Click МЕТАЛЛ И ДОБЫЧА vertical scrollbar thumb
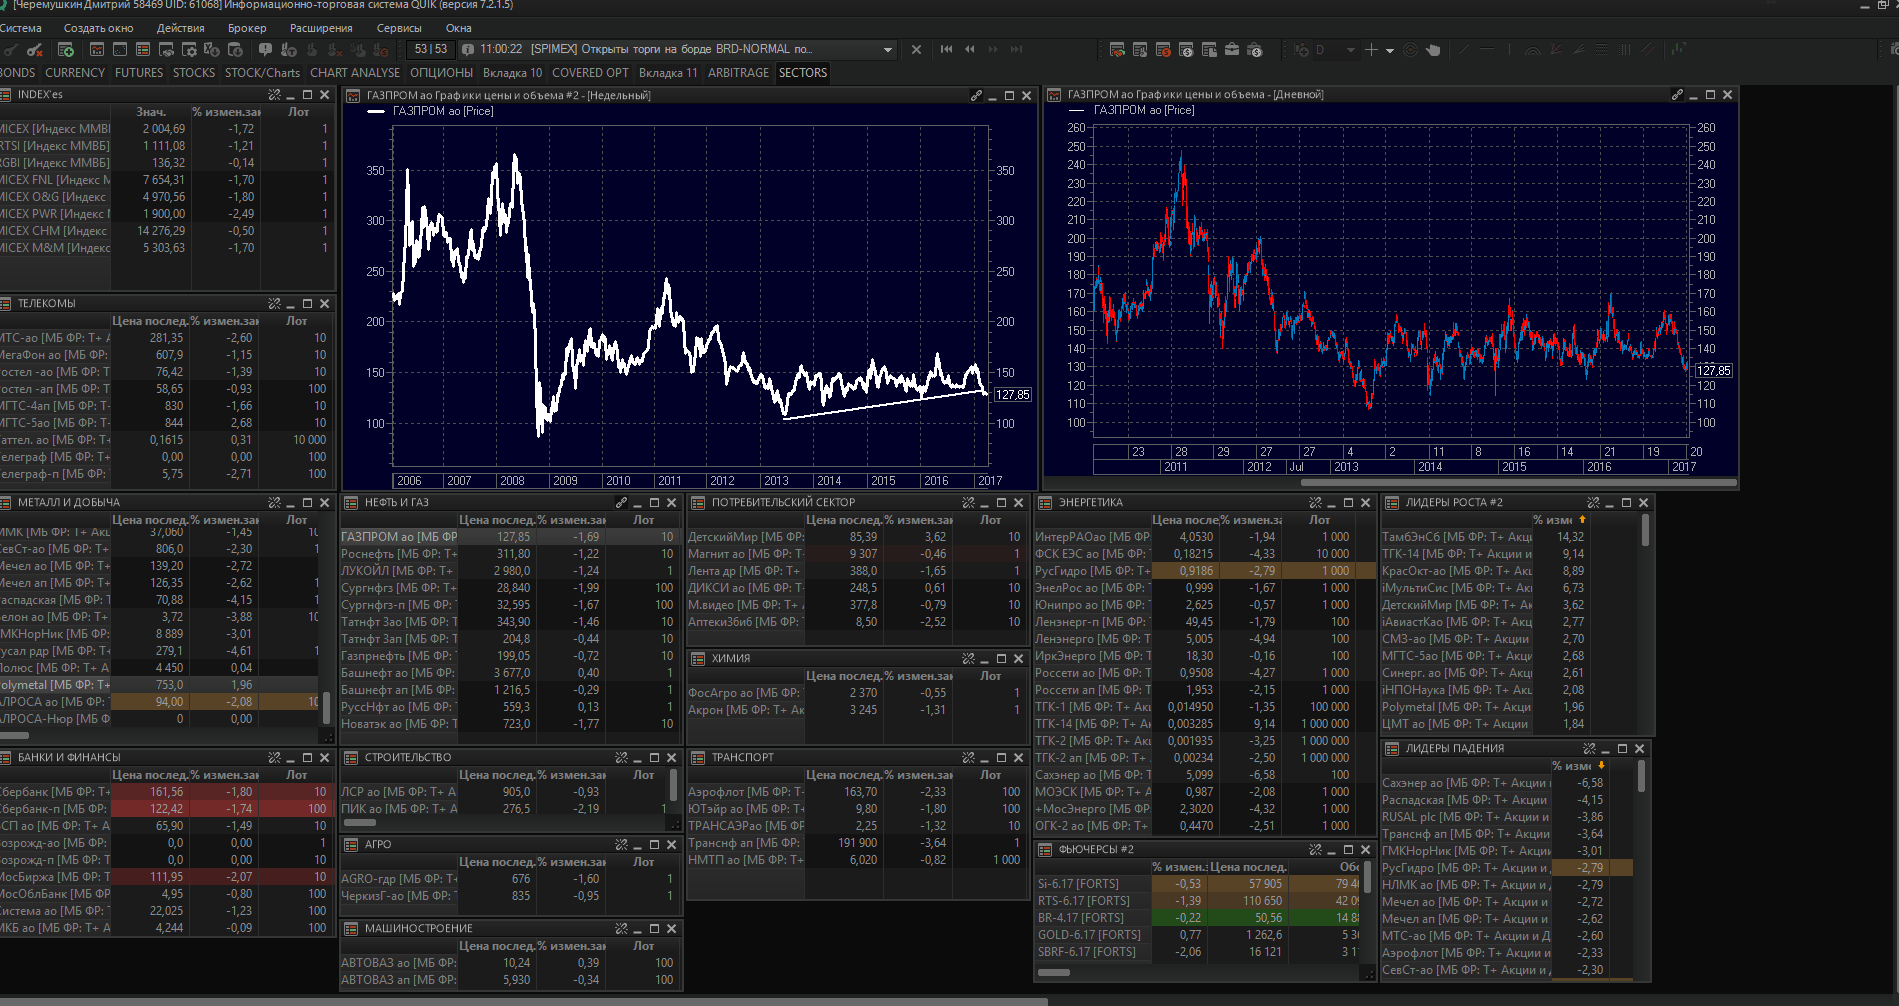1899x1006 pixels. (325, 707)
